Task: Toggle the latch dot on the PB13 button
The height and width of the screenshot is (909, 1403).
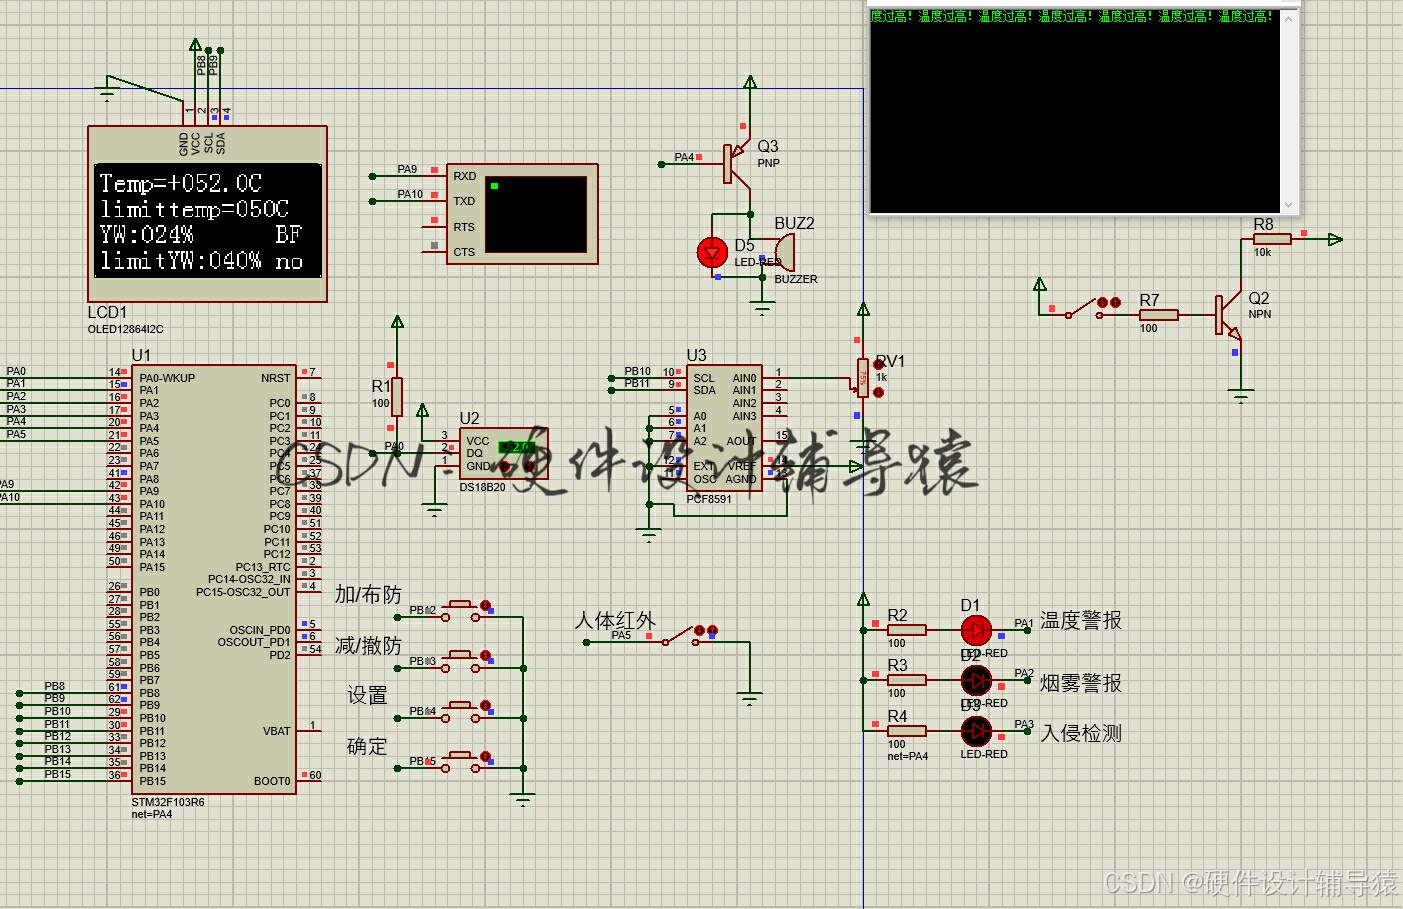Action: tap(485, 655)
